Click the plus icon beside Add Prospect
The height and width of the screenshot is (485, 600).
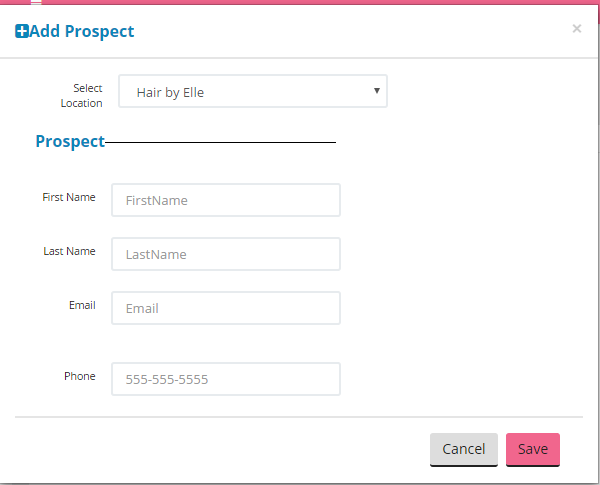(x=22, y=32)
